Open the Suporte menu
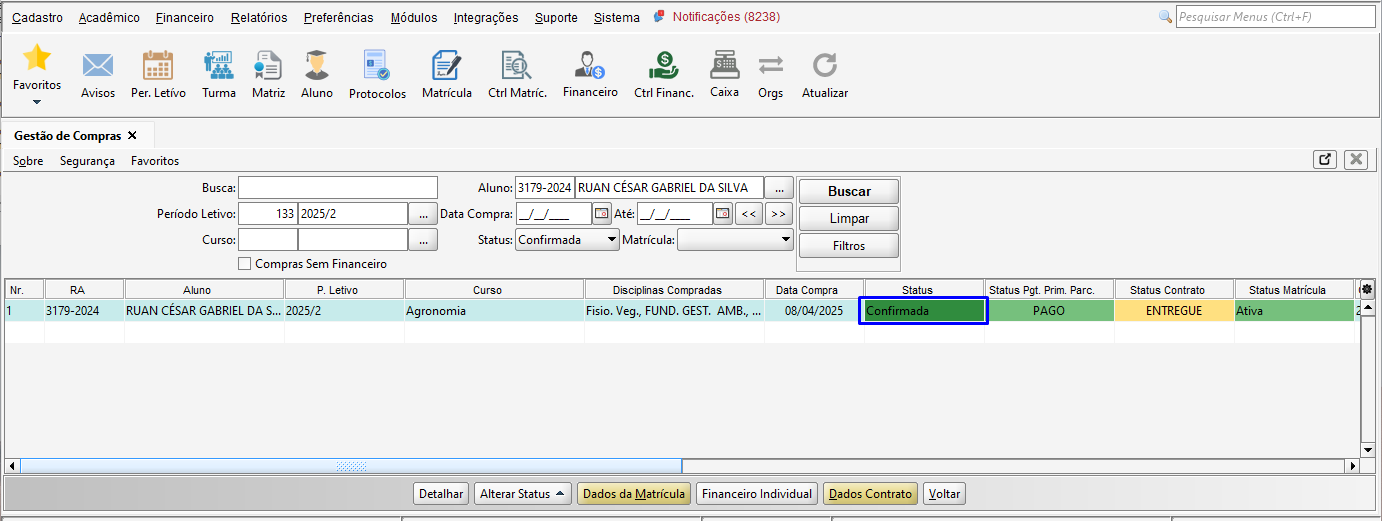Screen dimensions: 1382x521 point(556,17)
